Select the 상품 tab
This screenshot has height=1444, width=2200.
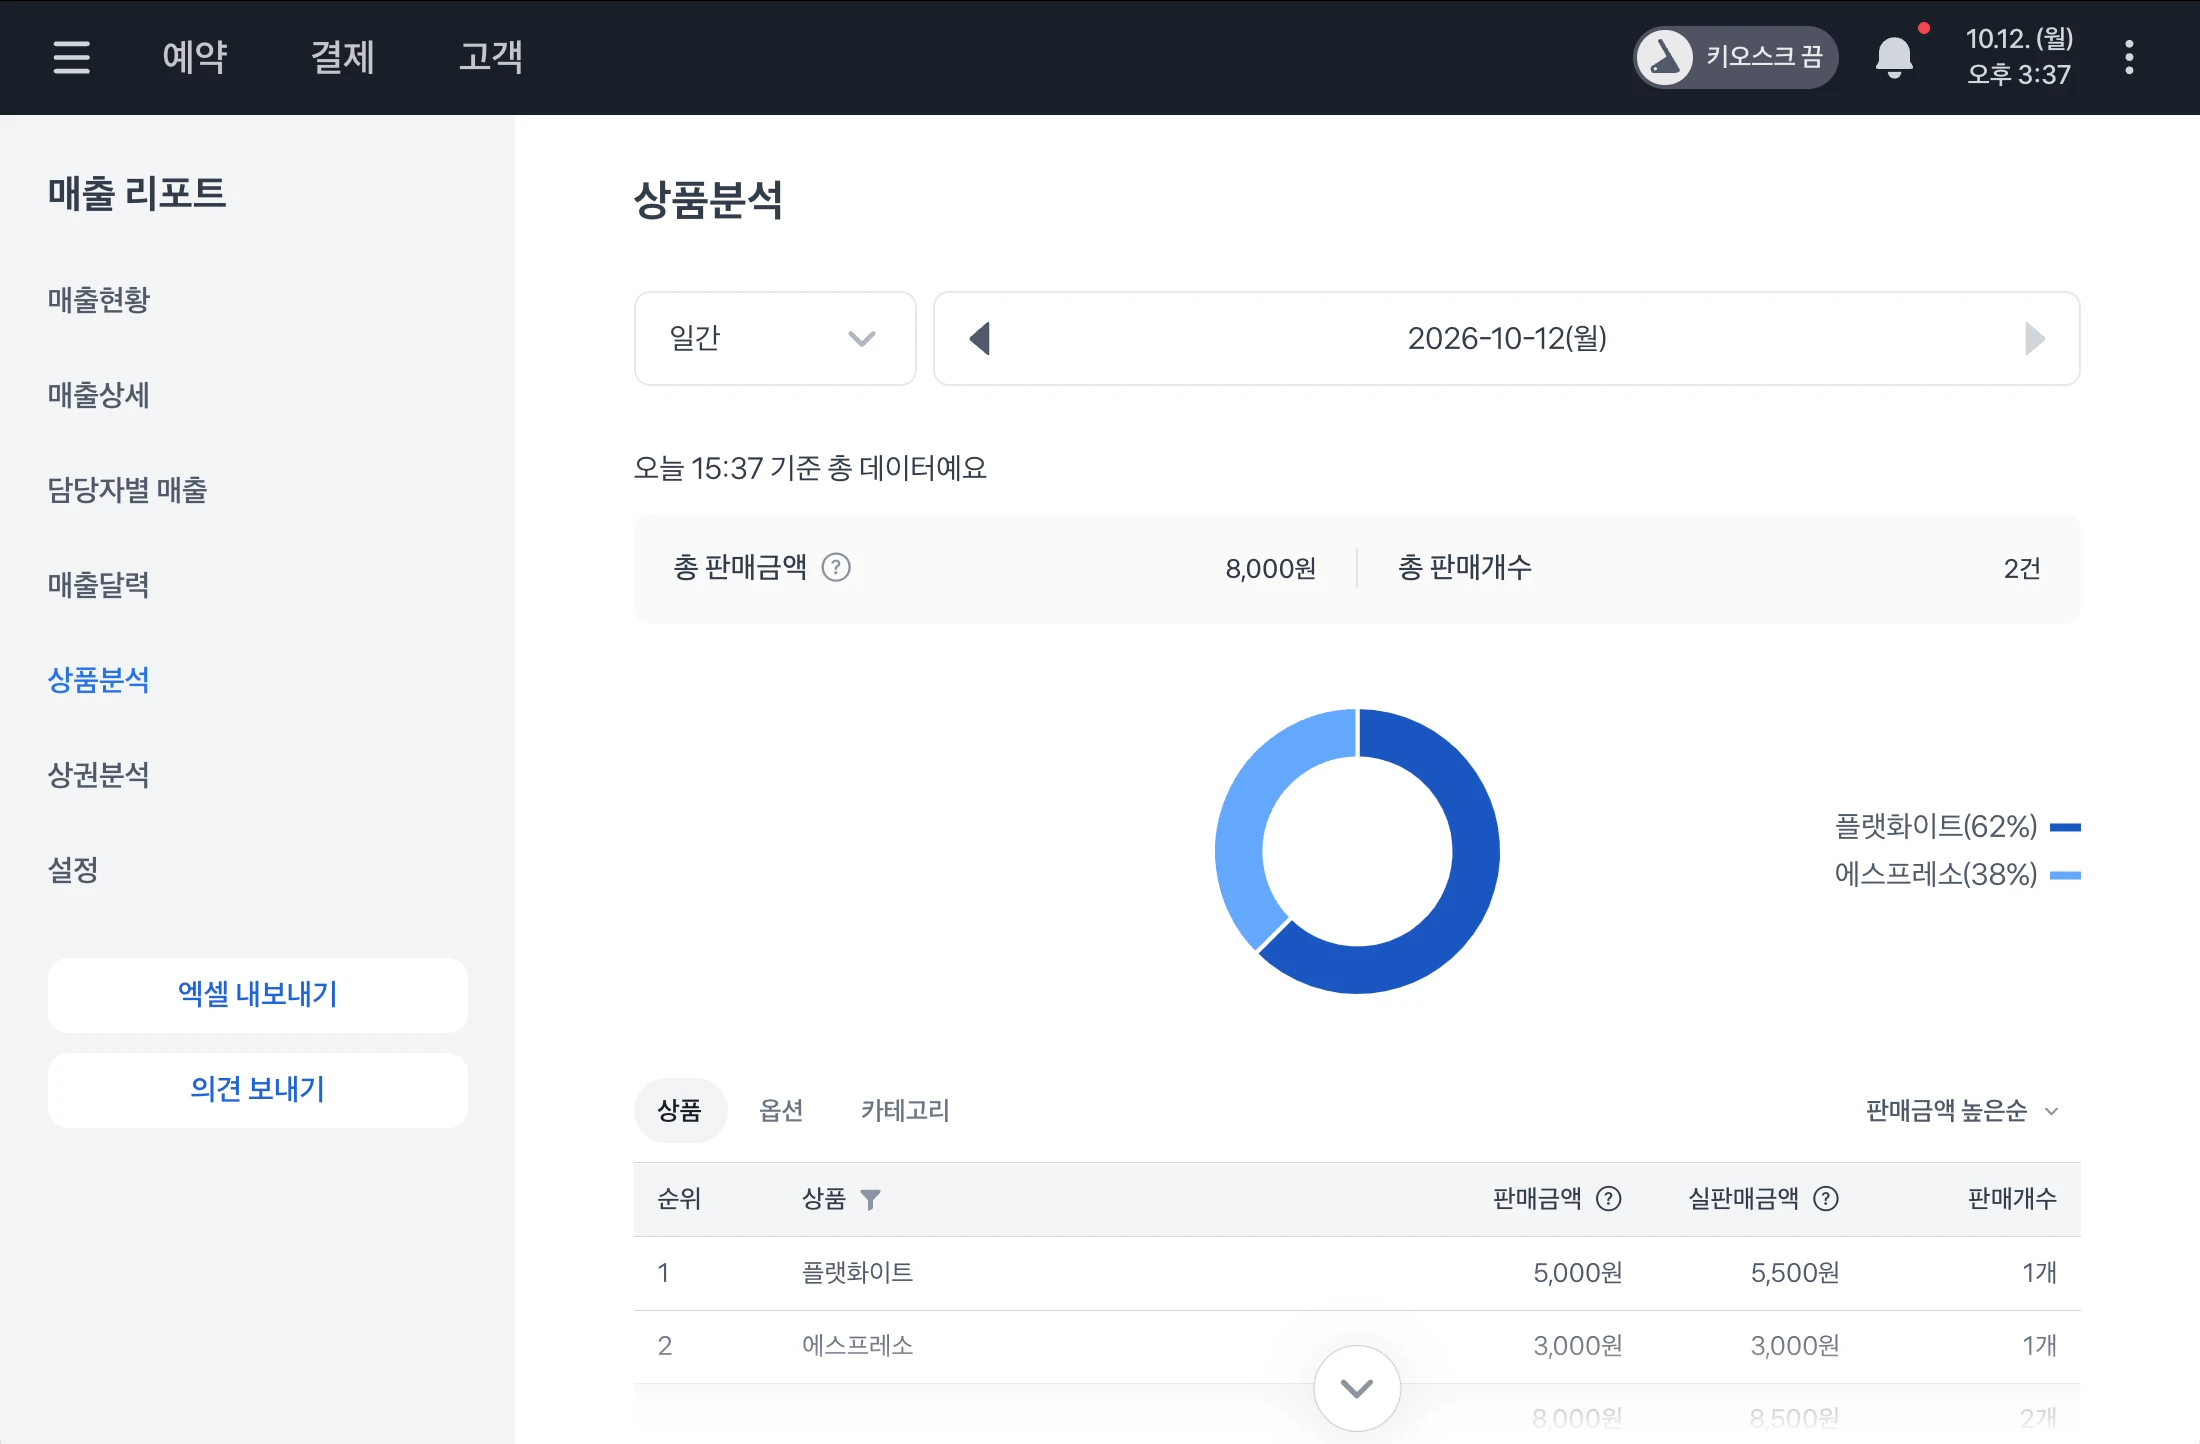tap(680, 1110)
